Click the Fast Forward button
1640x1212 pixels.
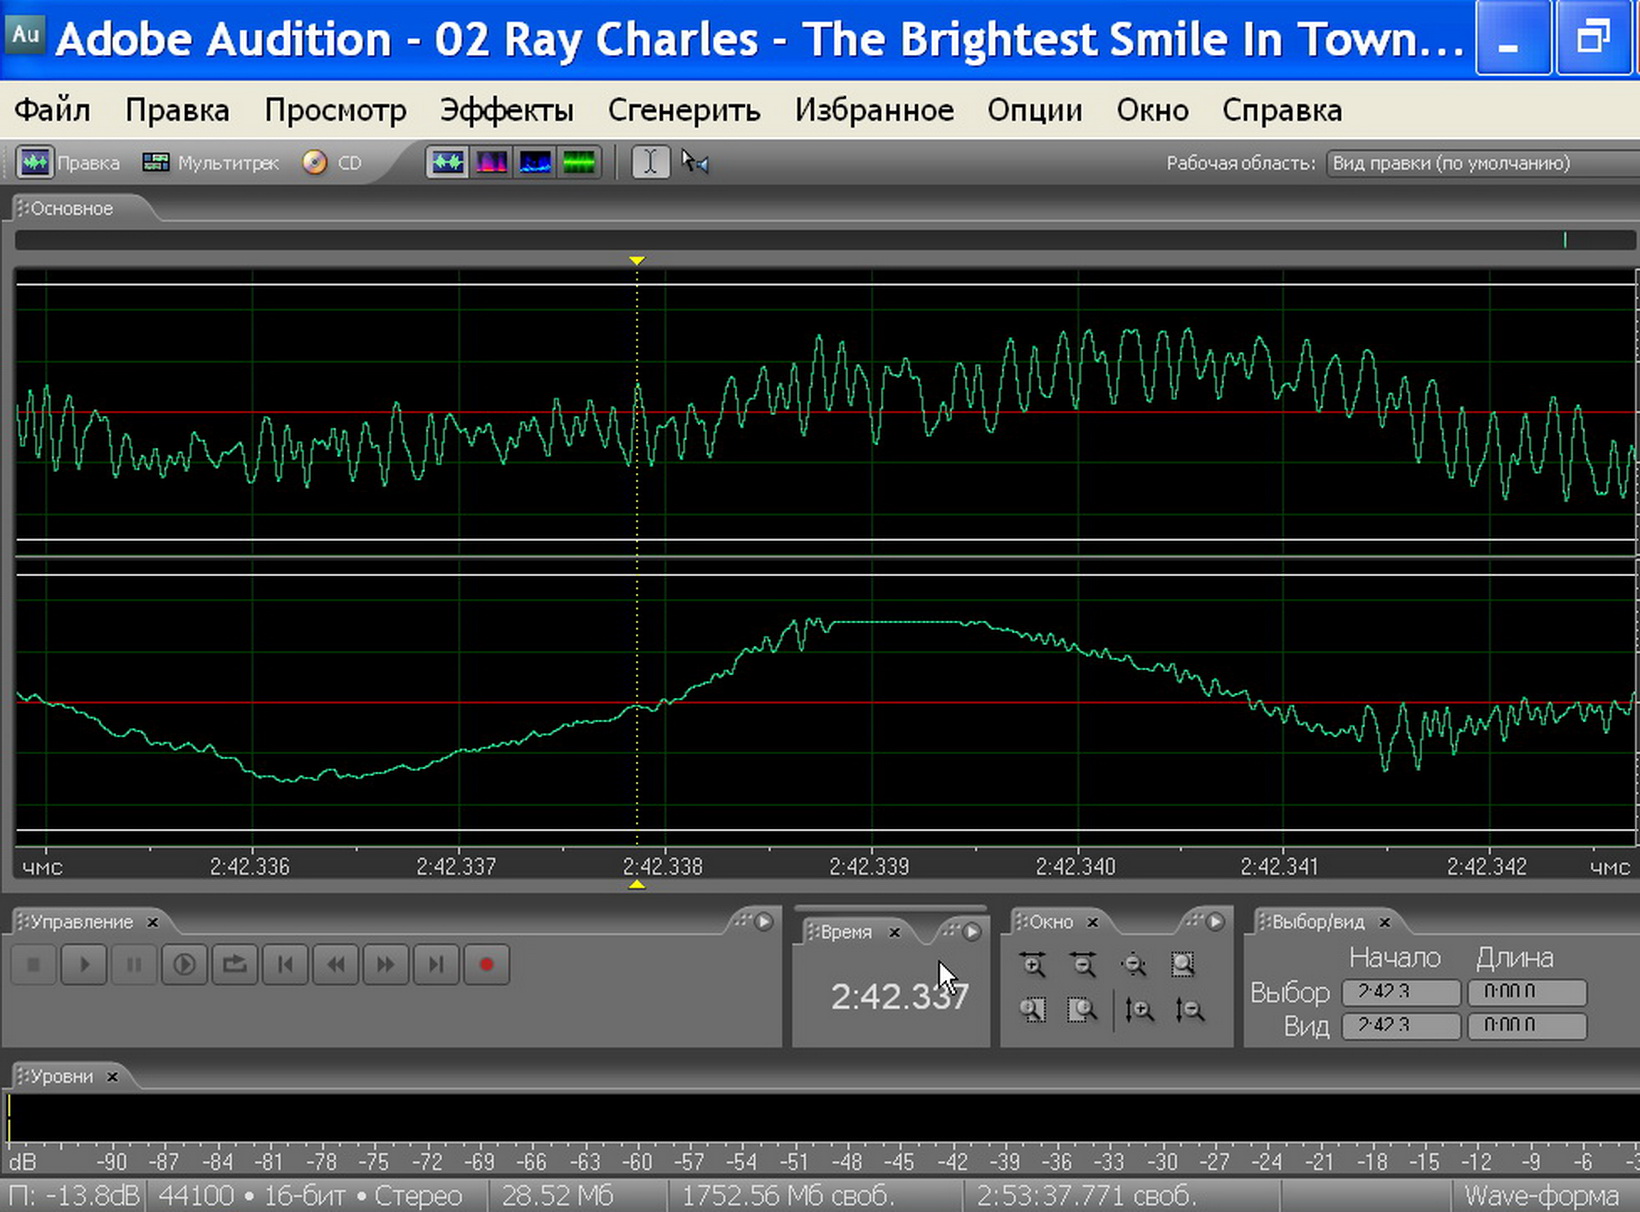coord(386,965)
